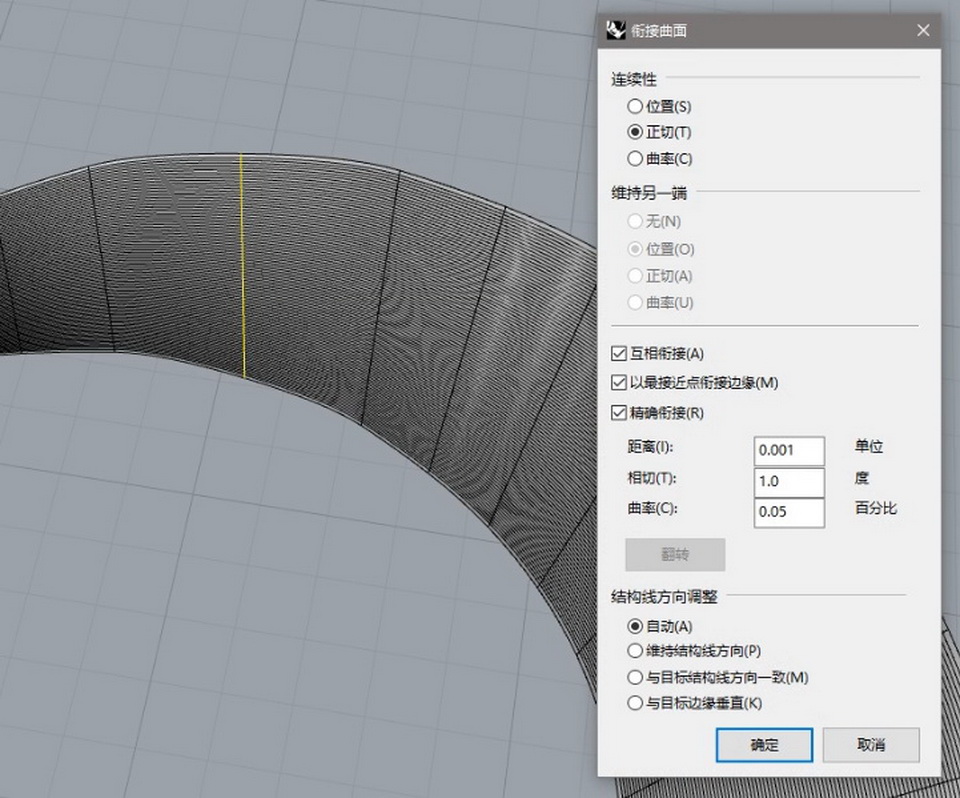Select 自动(A) isocurve direction option

tap(634, 626)
